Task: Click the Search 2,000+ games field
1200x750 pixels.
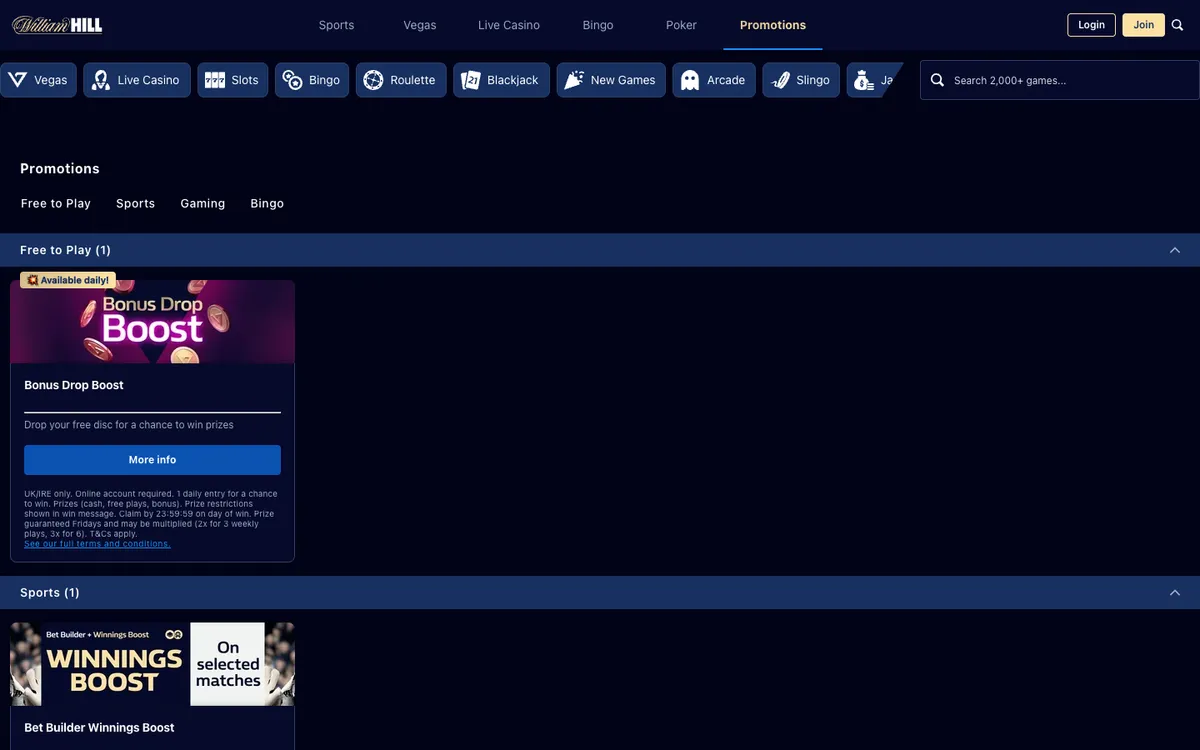Action: [1060, 80]
